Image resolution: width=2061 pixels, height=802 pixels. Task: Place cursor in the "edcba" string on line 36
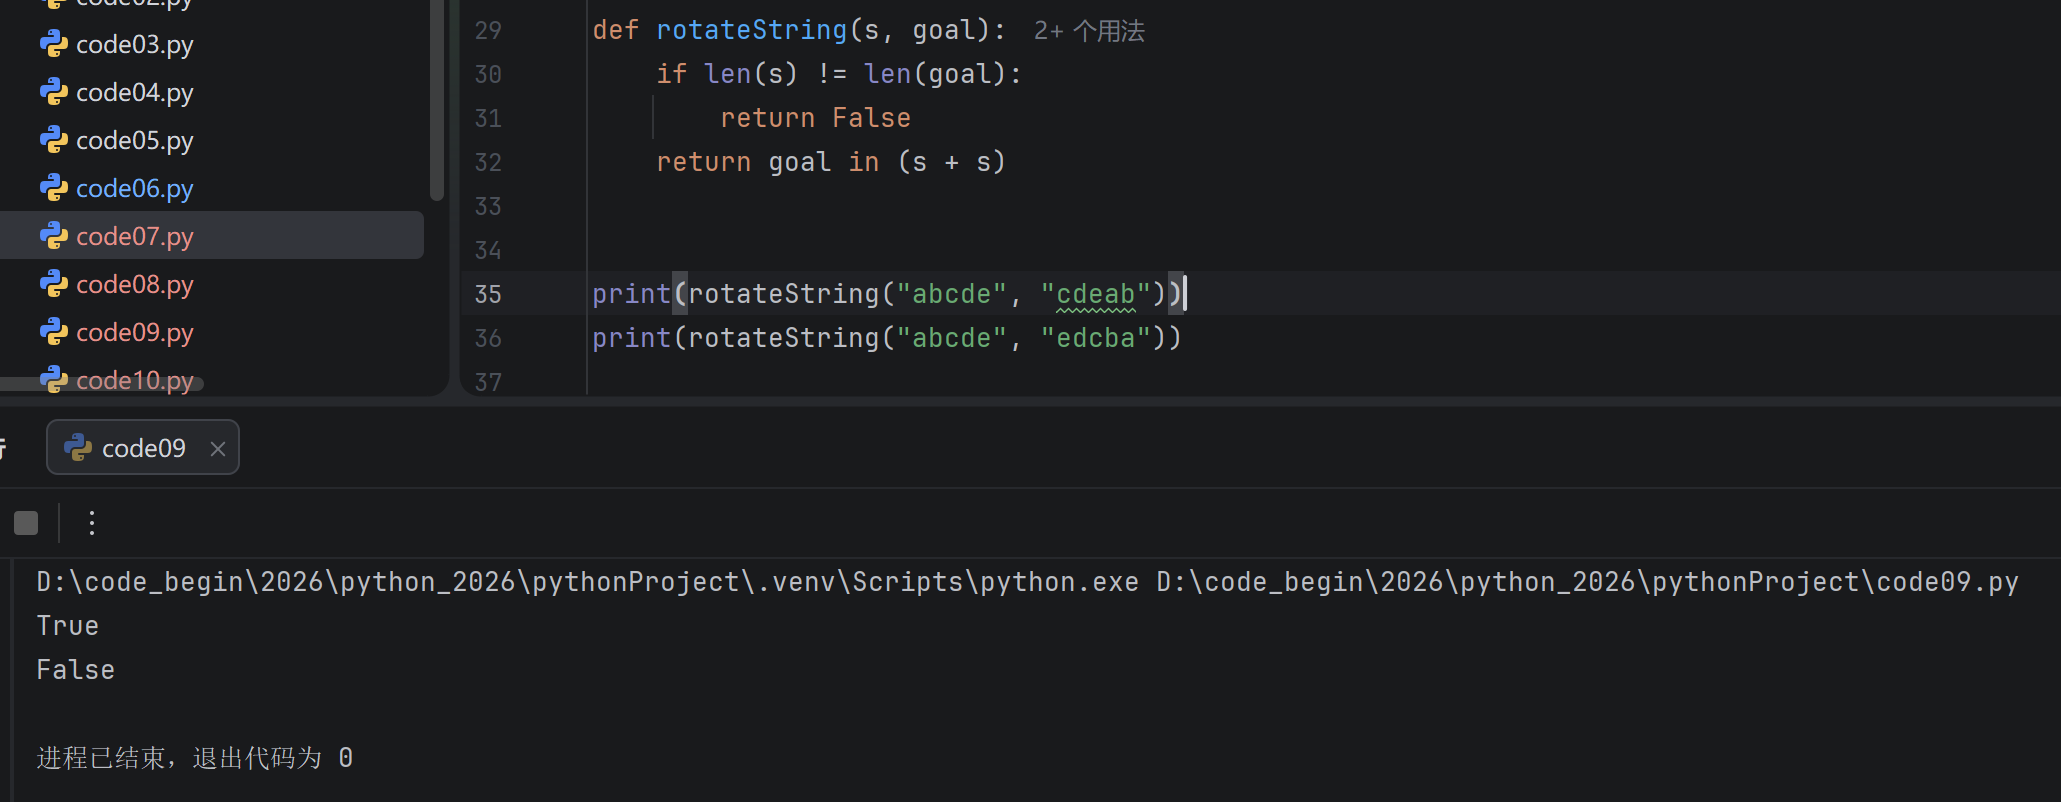click(x=1096, y=338)
